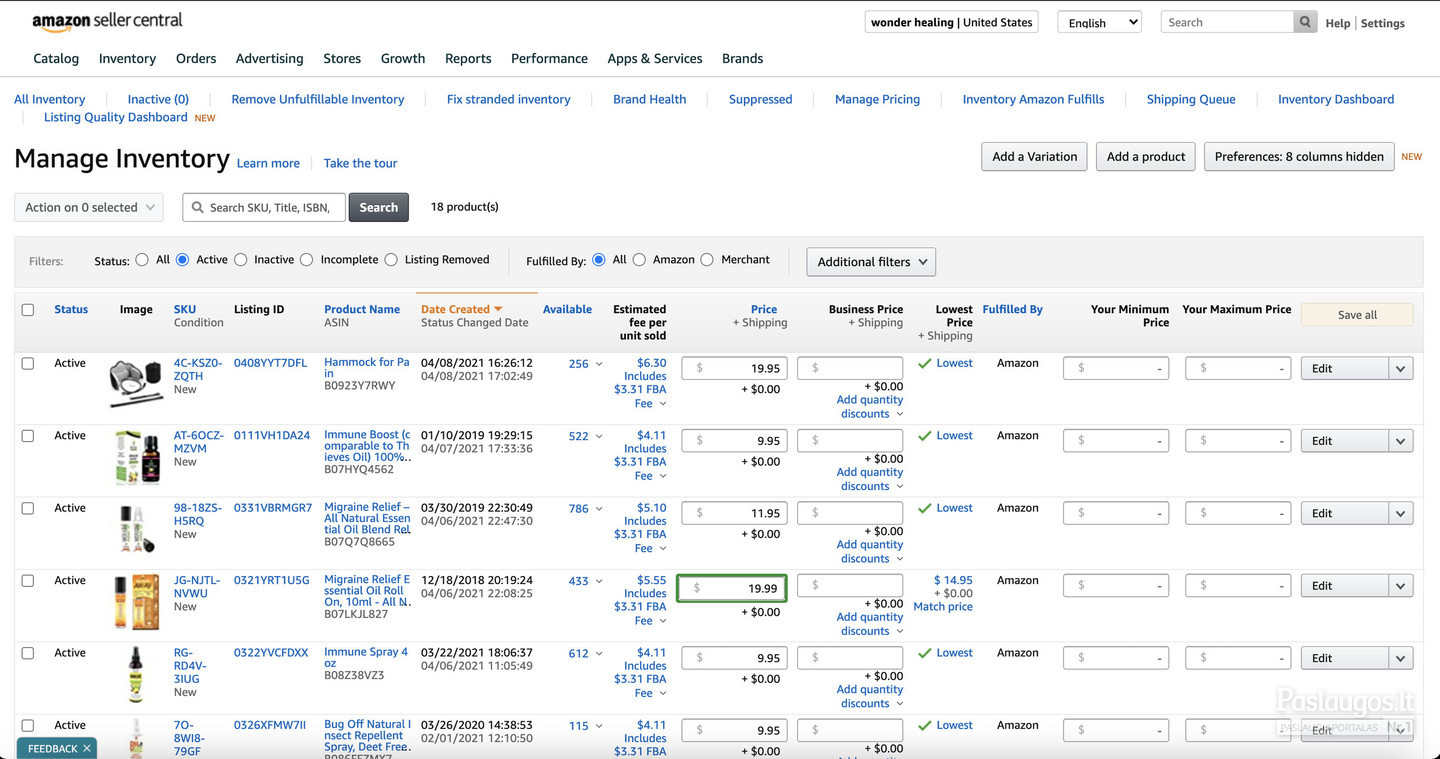Open the Immune Boost product thumbnail

pos(137,458)
